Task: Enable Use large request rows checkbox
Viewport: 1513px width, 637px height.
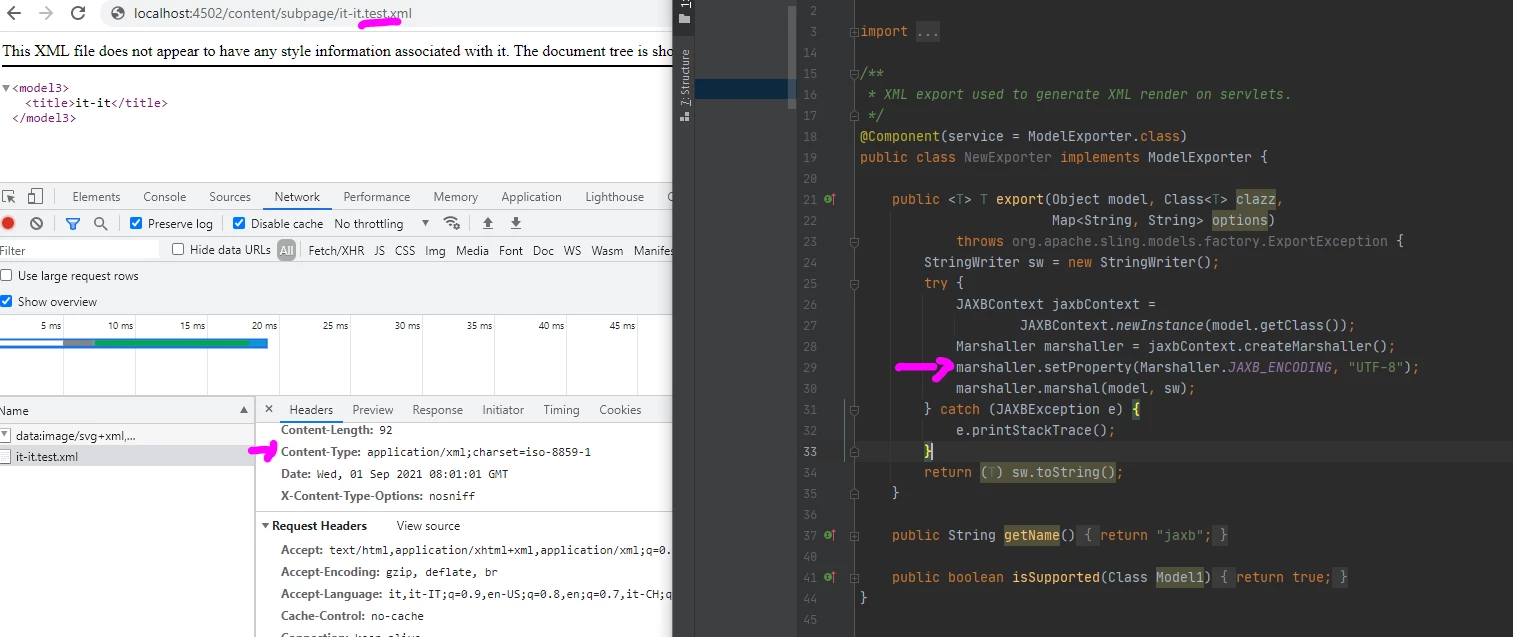Action: (6, 276)
